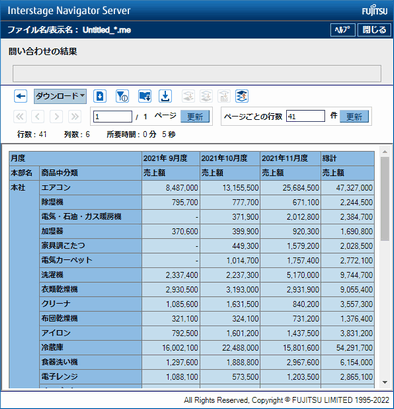Click 更新 button next to ページ
This screenshot has width=394, height=409.
(x=195, y=116)
